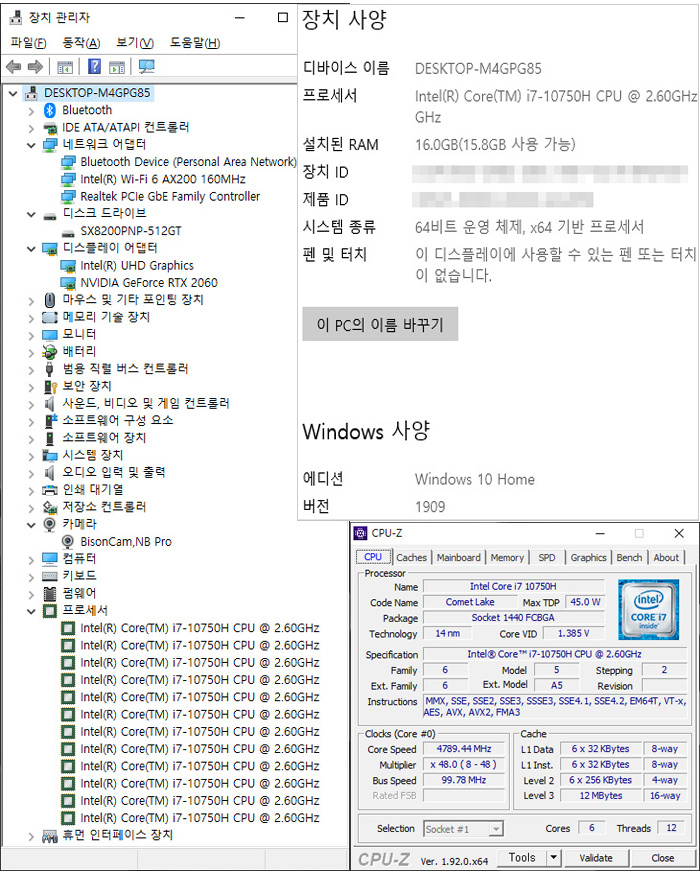Click the universal serial bus controller (범용 직렬 버스) icon
This screenshot has width=700, height=875.
click(x=50, y=369)
